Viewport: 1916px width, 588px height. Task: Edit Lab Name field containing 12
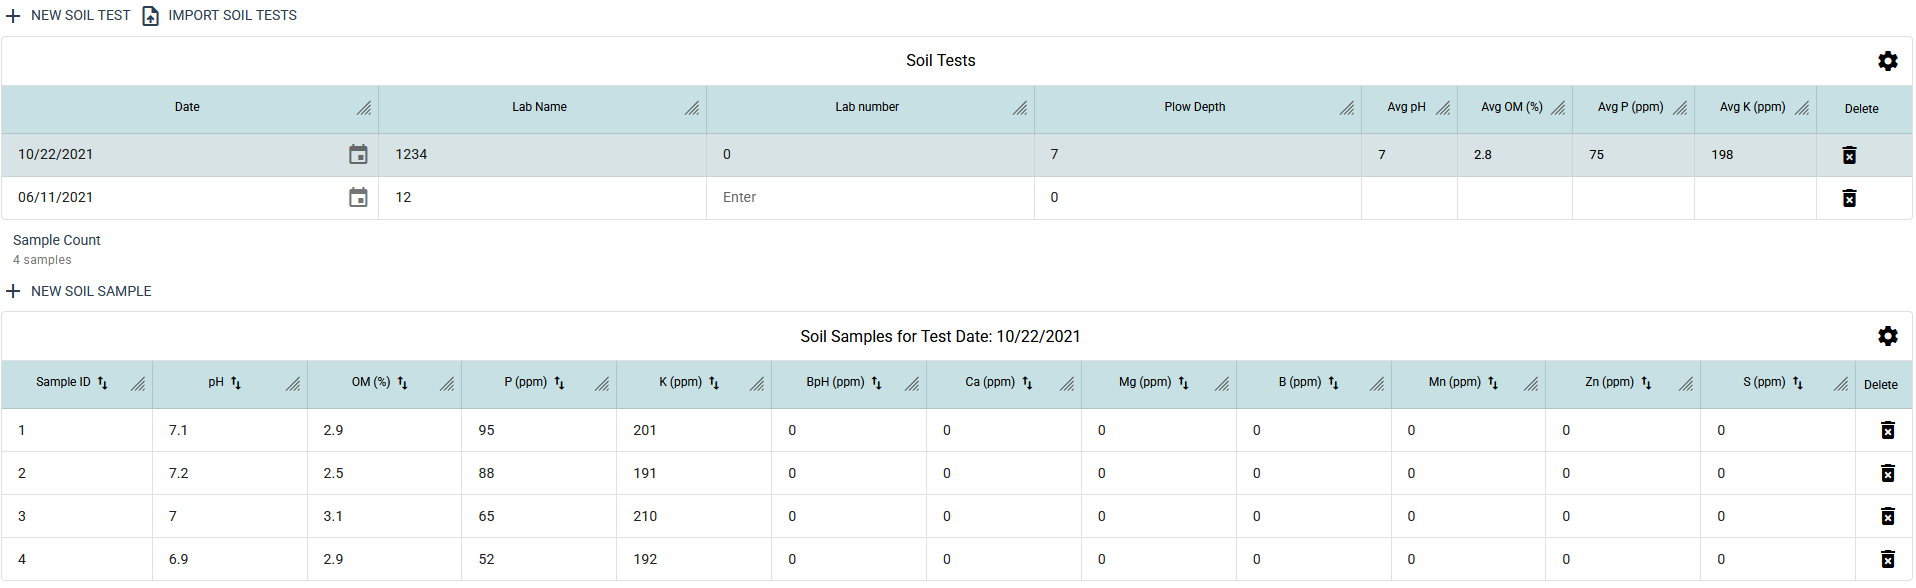[542, 198]
